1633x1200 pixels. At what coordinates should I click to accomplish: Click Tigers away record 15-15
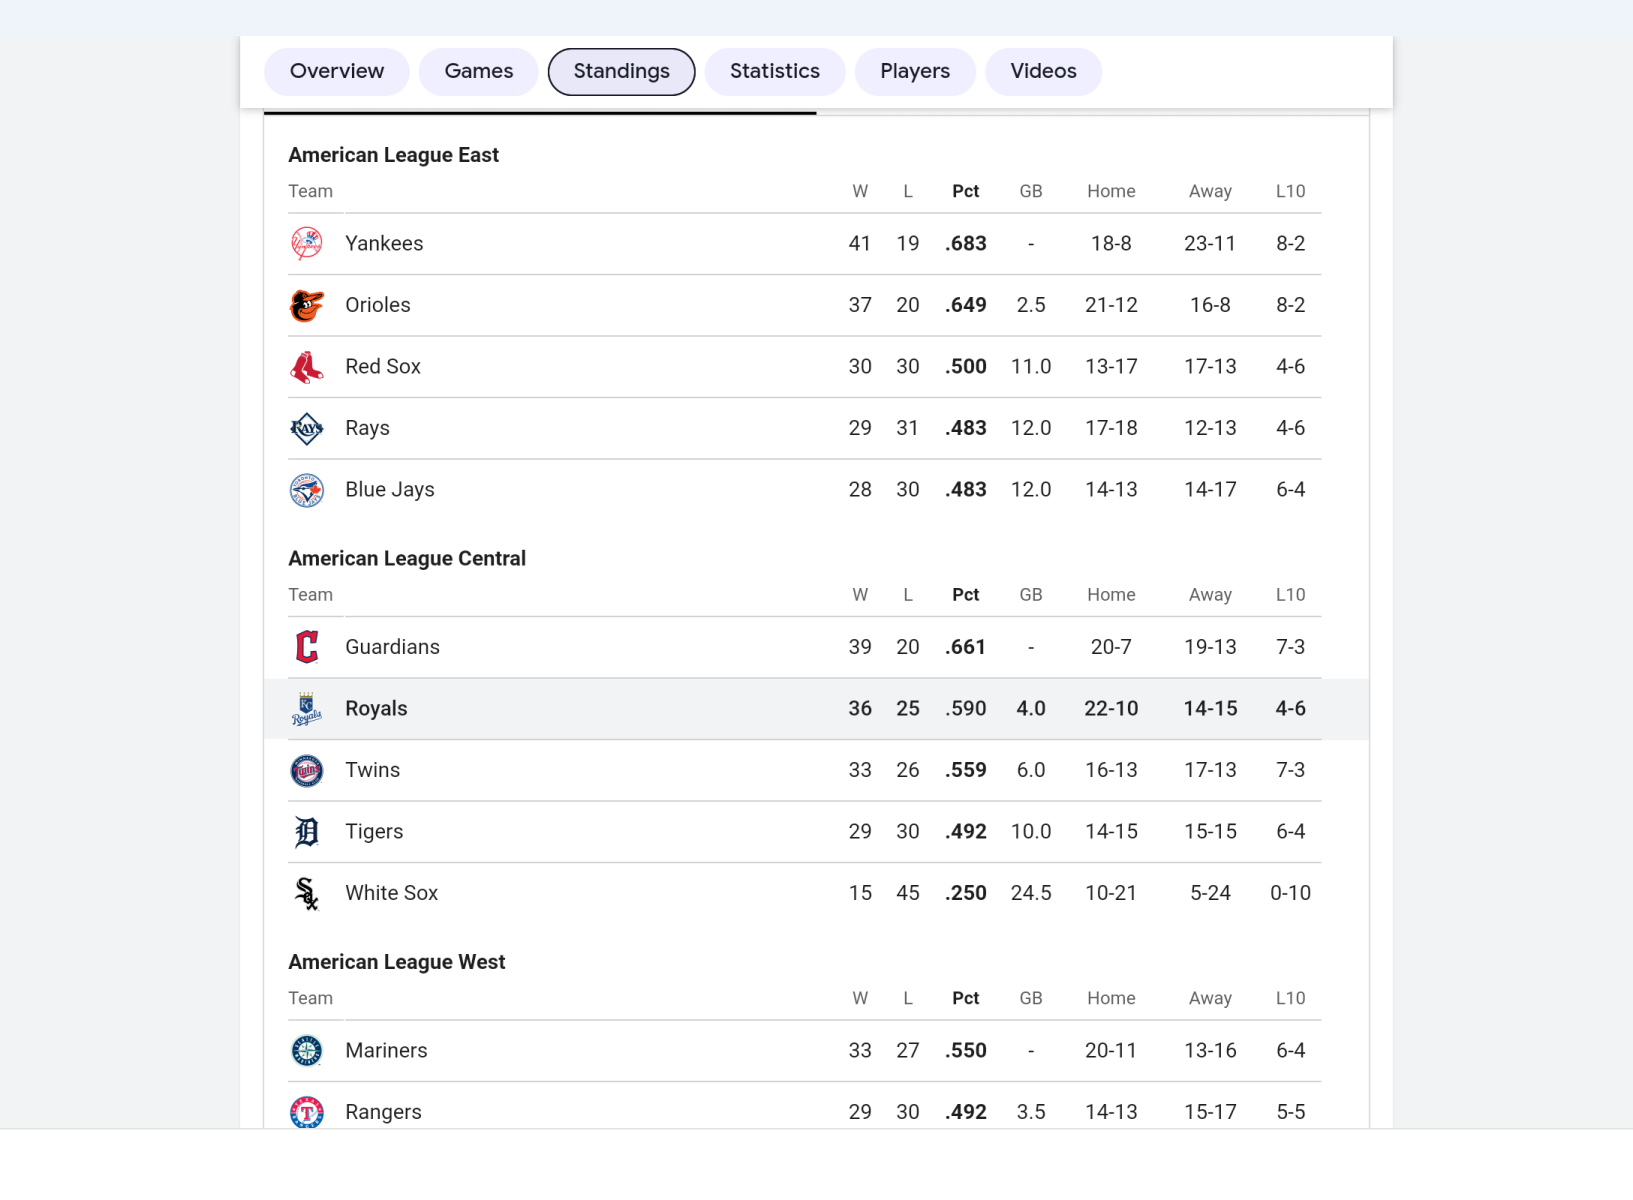coord(1210,832)
